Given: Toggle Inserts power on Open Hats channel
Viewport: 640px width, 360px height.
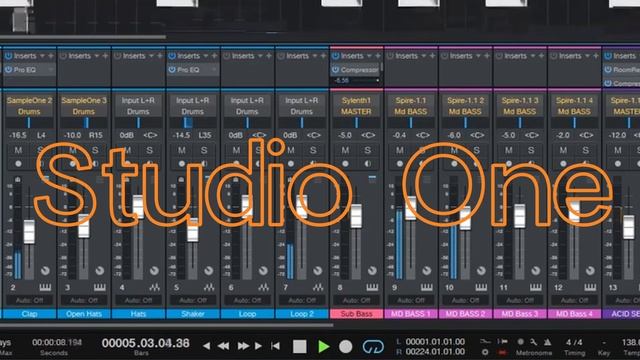Looking at the screenshot, I should (x=63, y=56).
